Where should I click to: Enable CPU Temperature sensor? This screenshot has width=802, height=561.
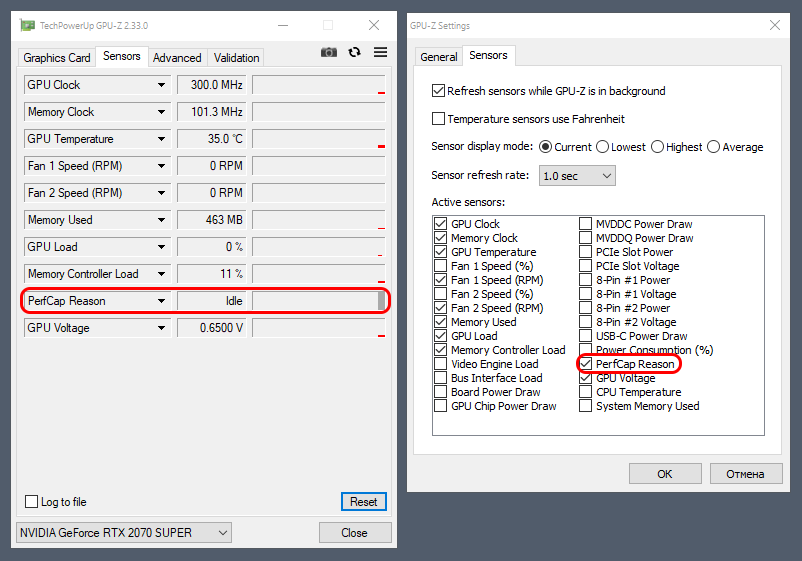point(586,392)
